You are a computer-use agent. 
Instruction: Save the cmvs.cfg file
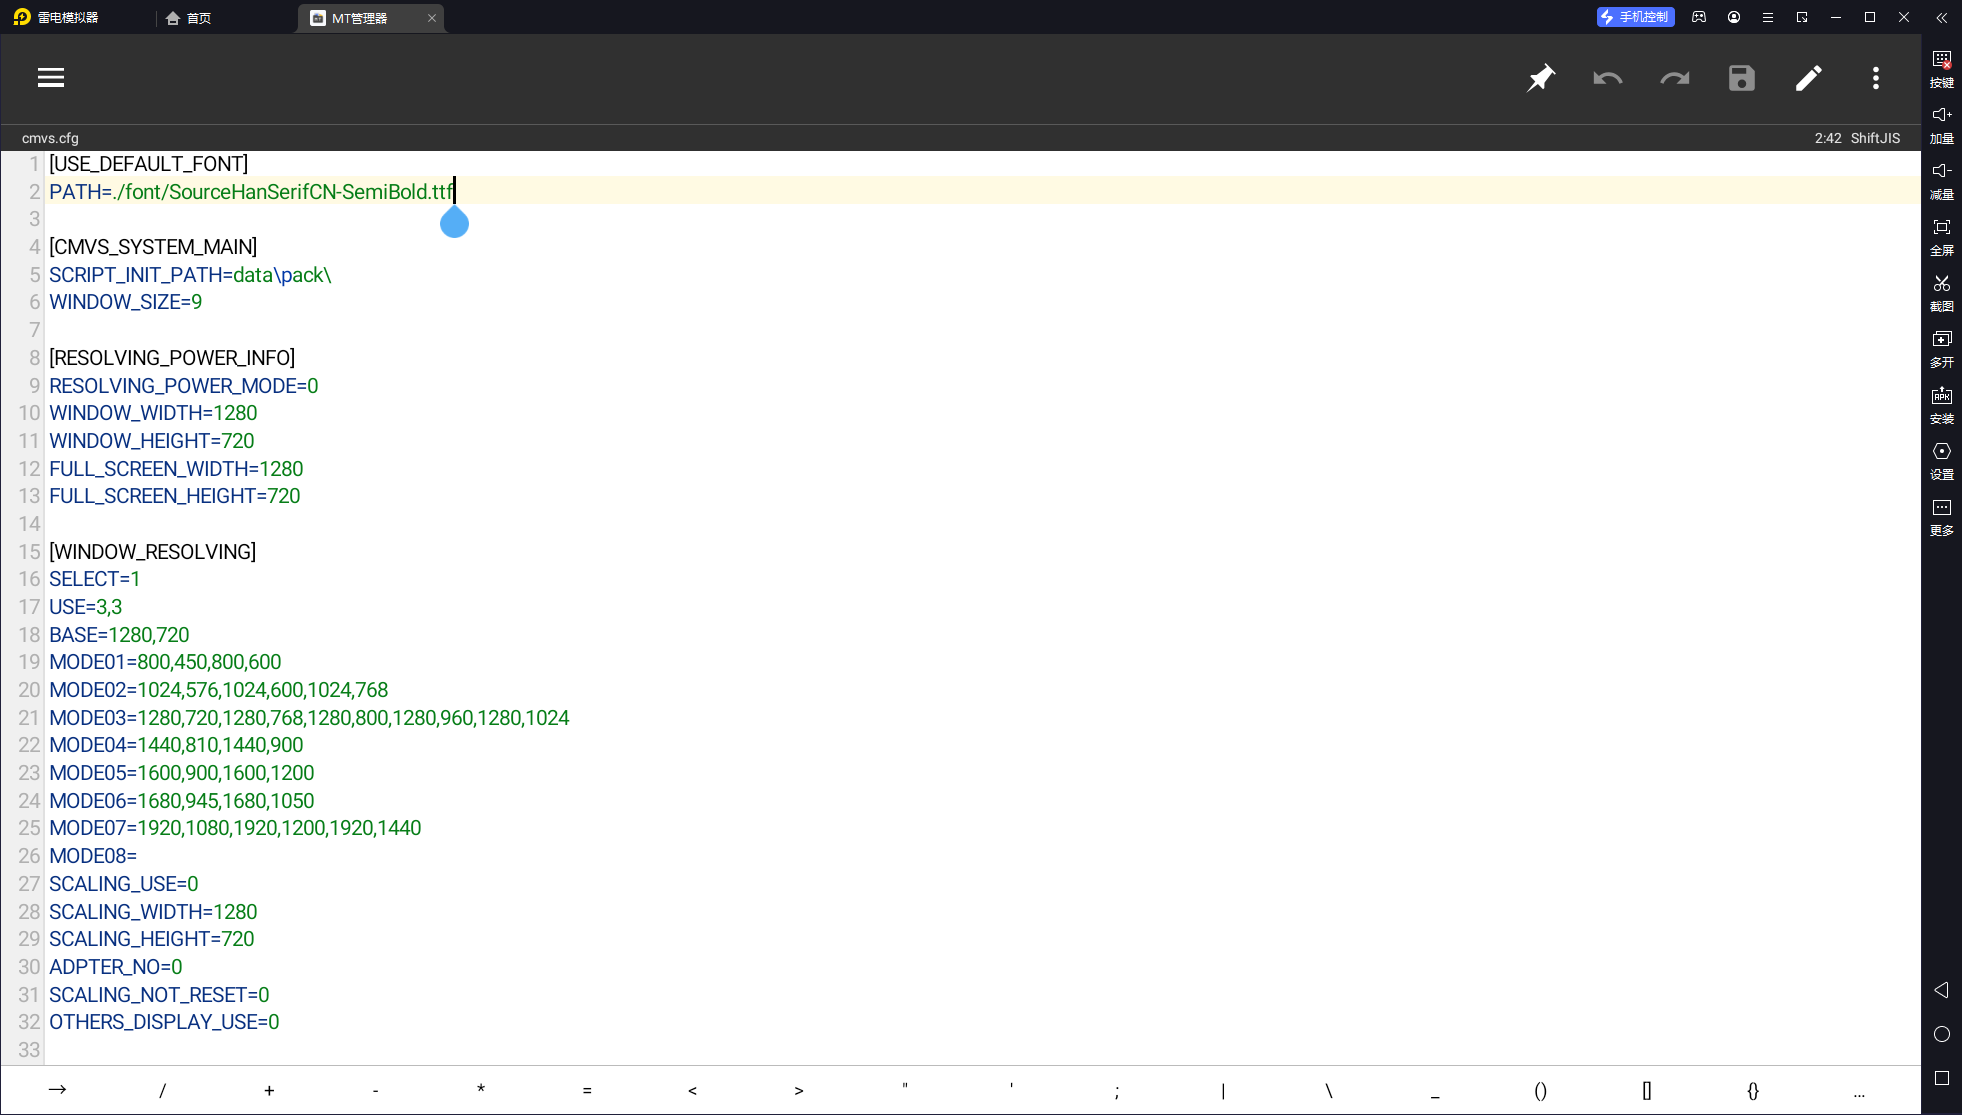(1742, 78)
